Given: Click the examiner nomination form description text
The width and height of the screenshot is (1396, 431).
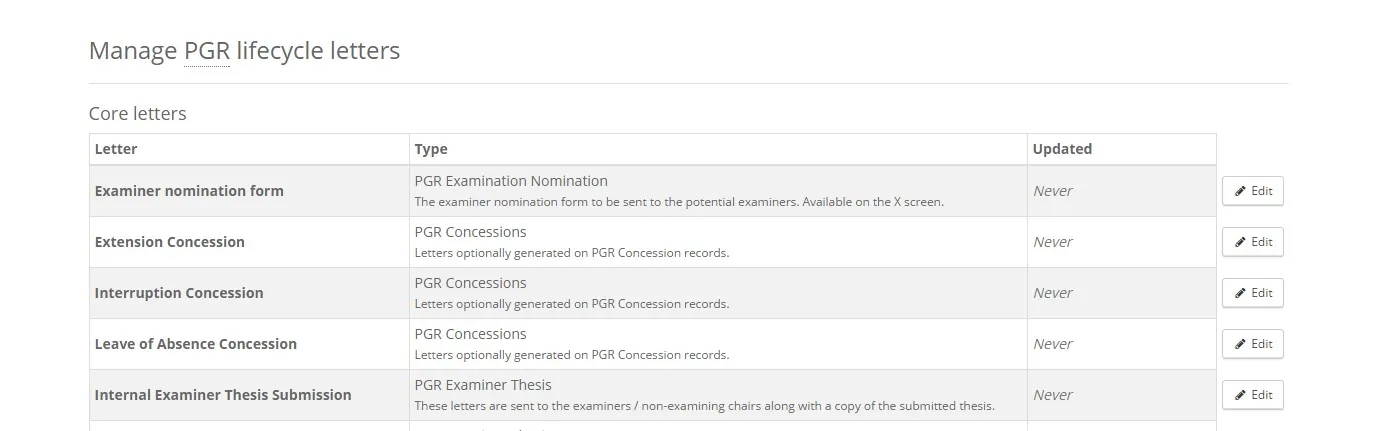Looking at the screenshot, I should [679, 202].
